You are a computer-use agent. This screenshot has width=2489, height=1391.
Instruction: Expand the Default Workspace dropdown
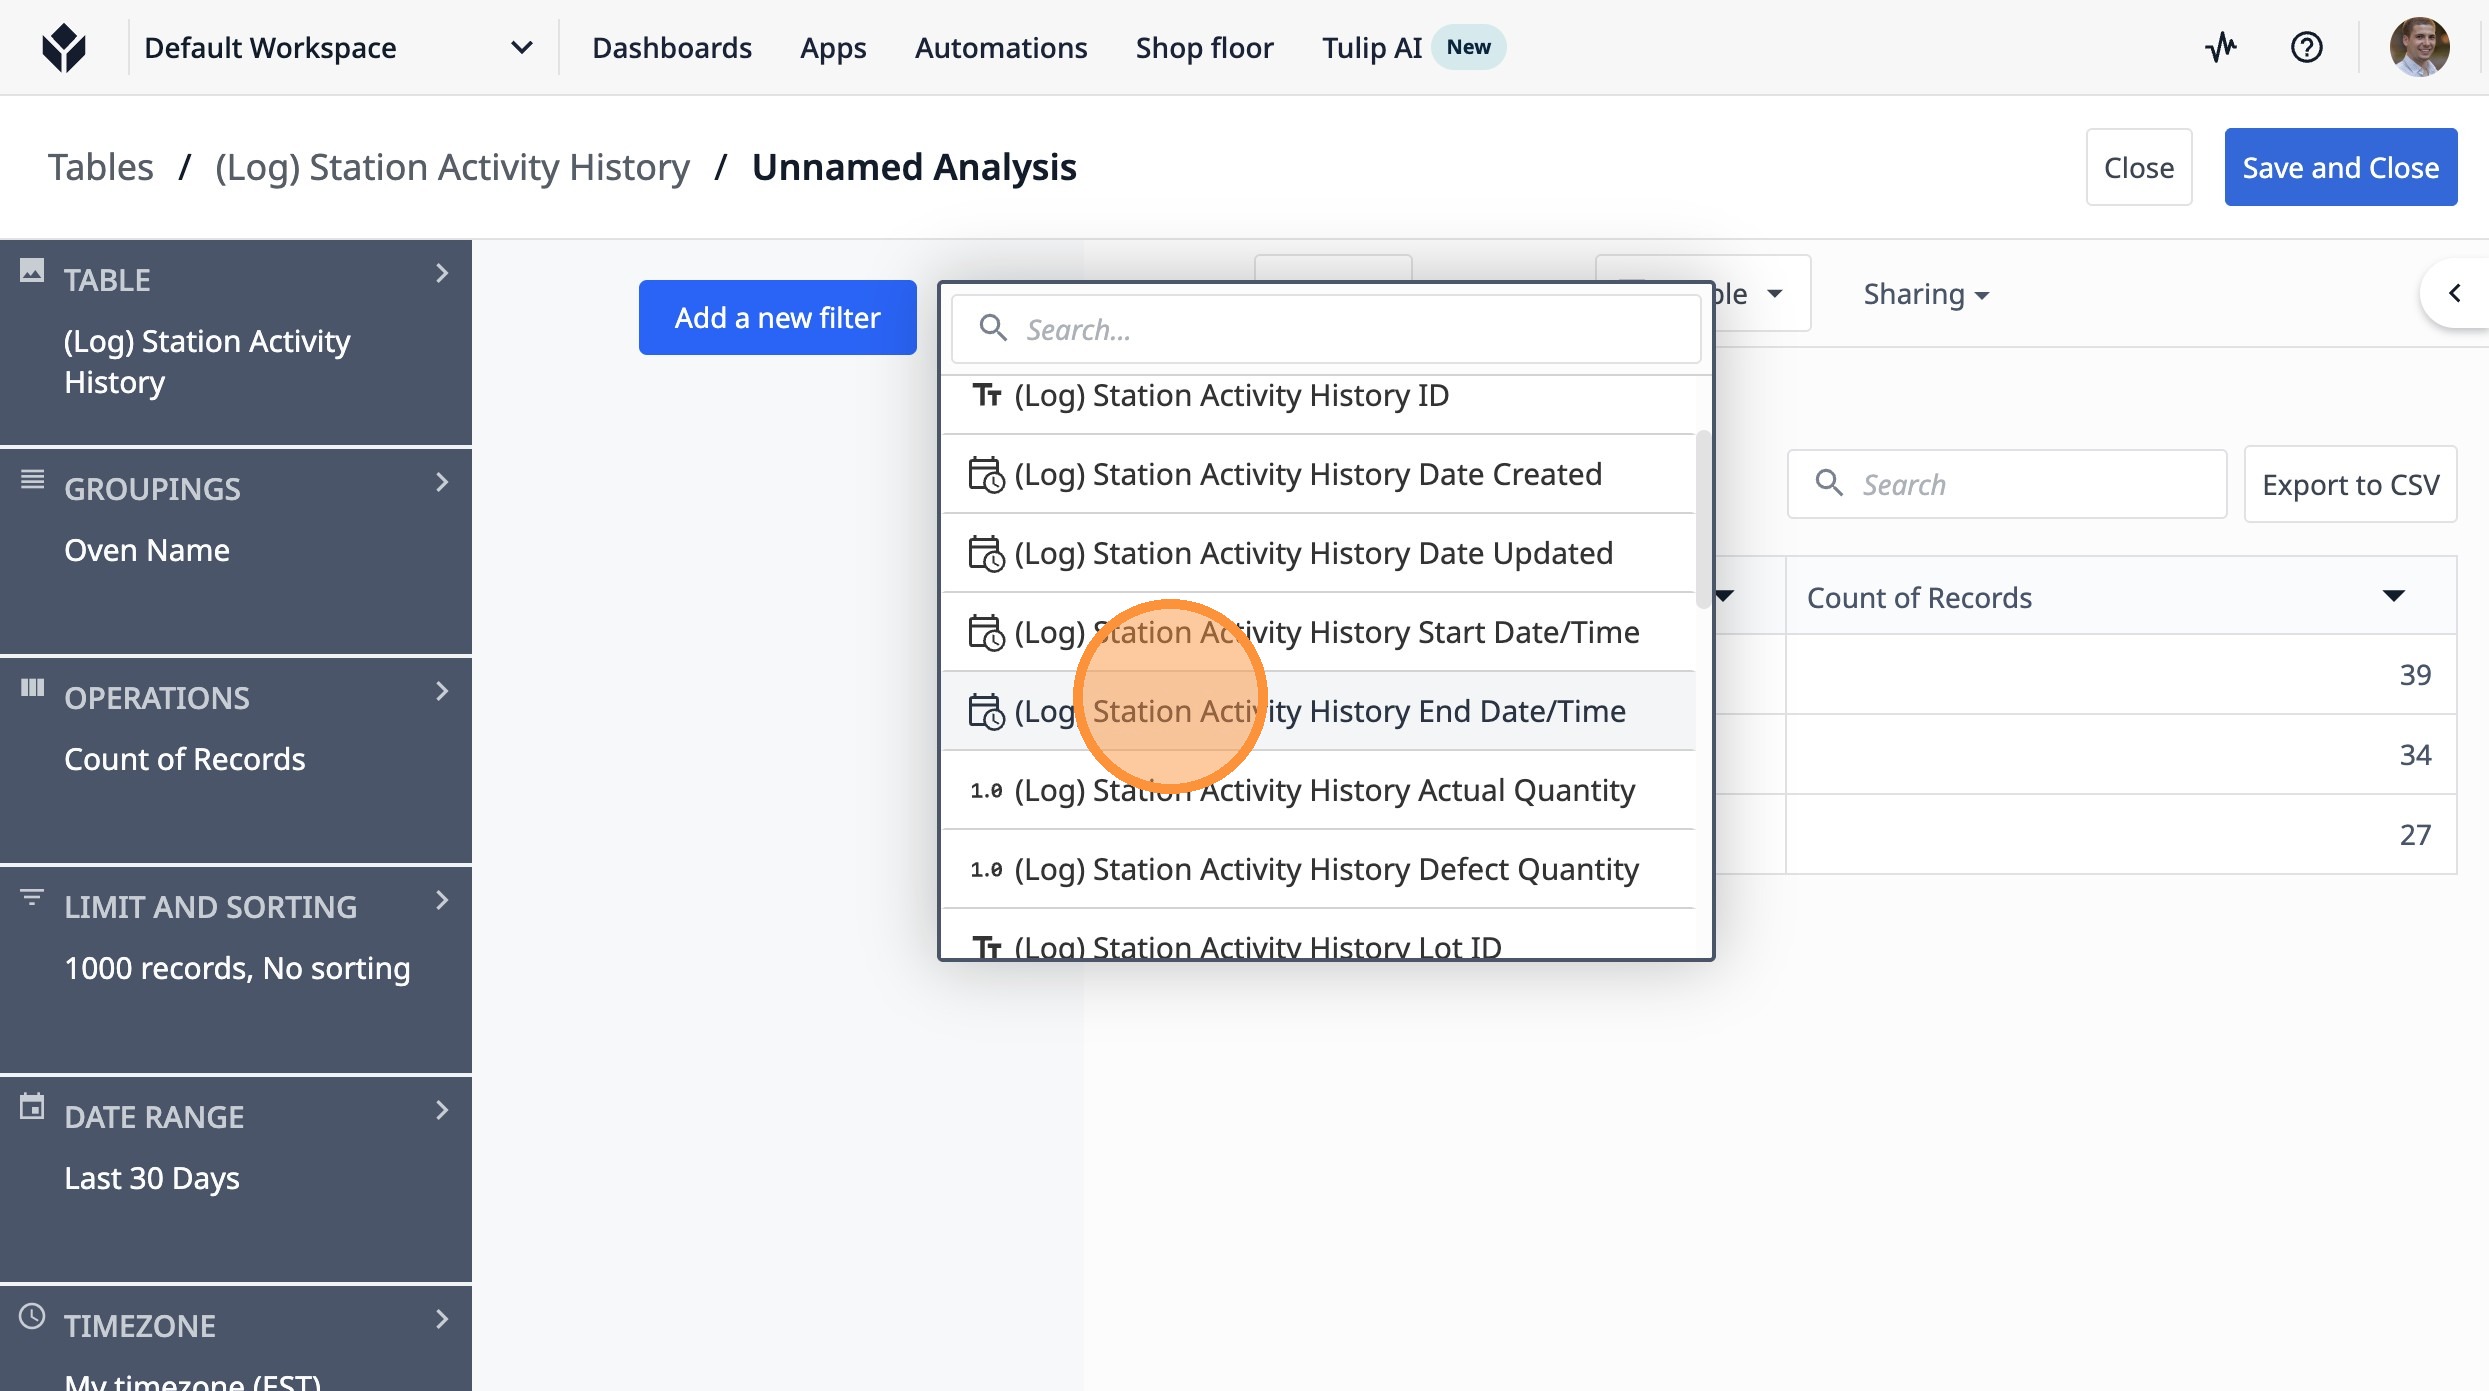(x=521, y=47)
